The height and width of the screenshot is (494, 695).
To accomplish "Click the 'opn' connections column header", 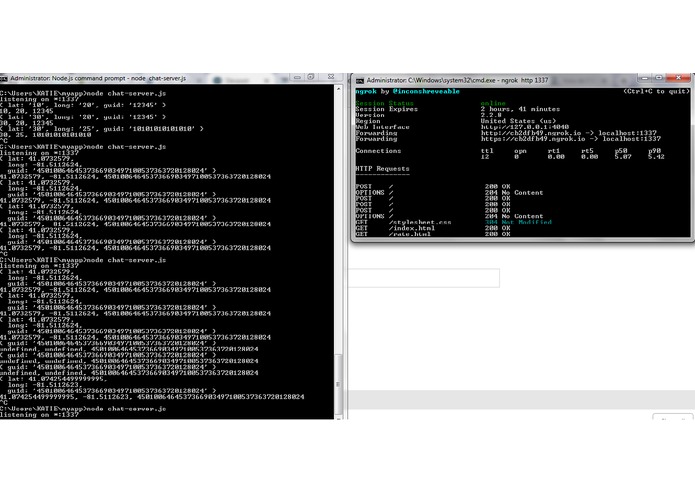I will [520, 151].
